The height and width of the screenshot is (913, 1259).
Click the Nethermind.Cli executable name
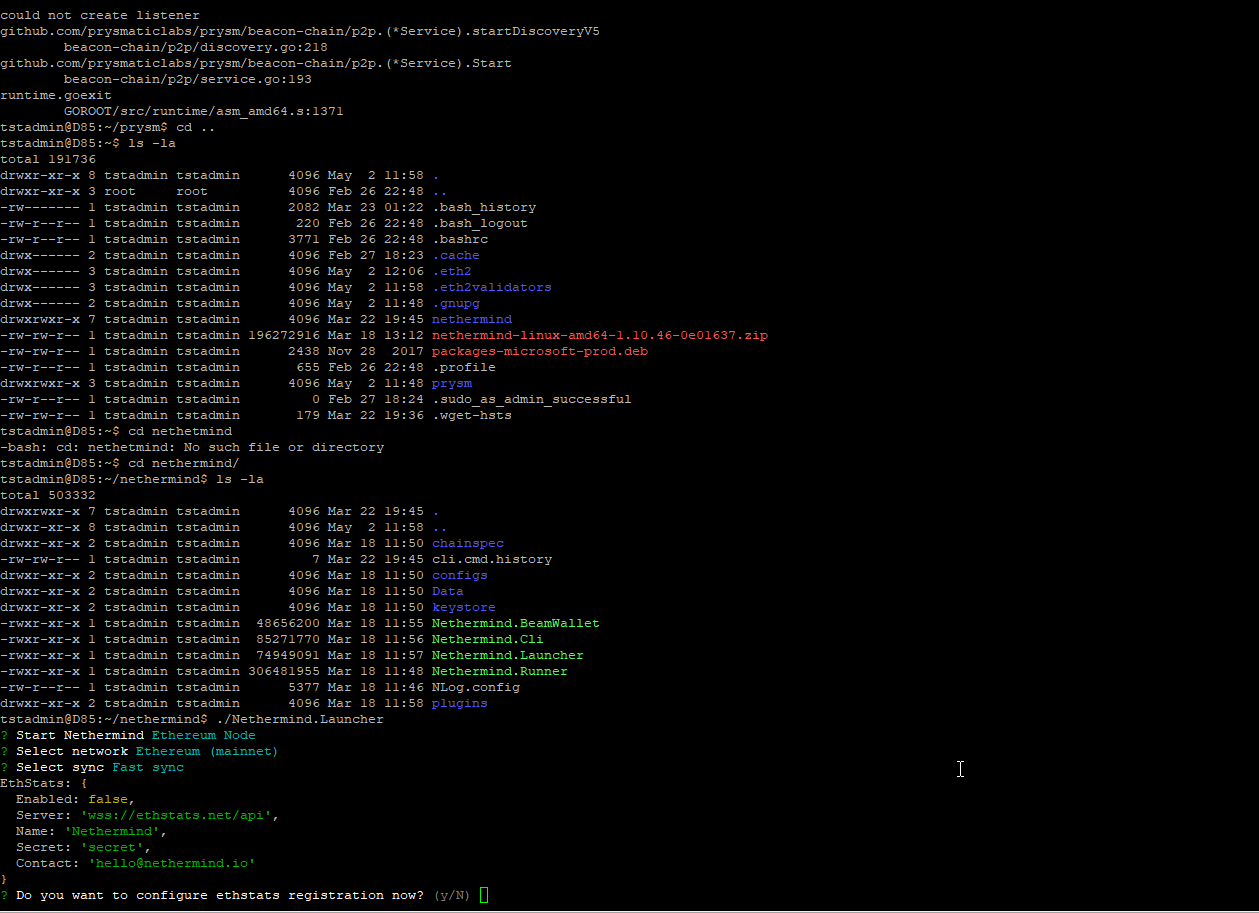(488, 639)
